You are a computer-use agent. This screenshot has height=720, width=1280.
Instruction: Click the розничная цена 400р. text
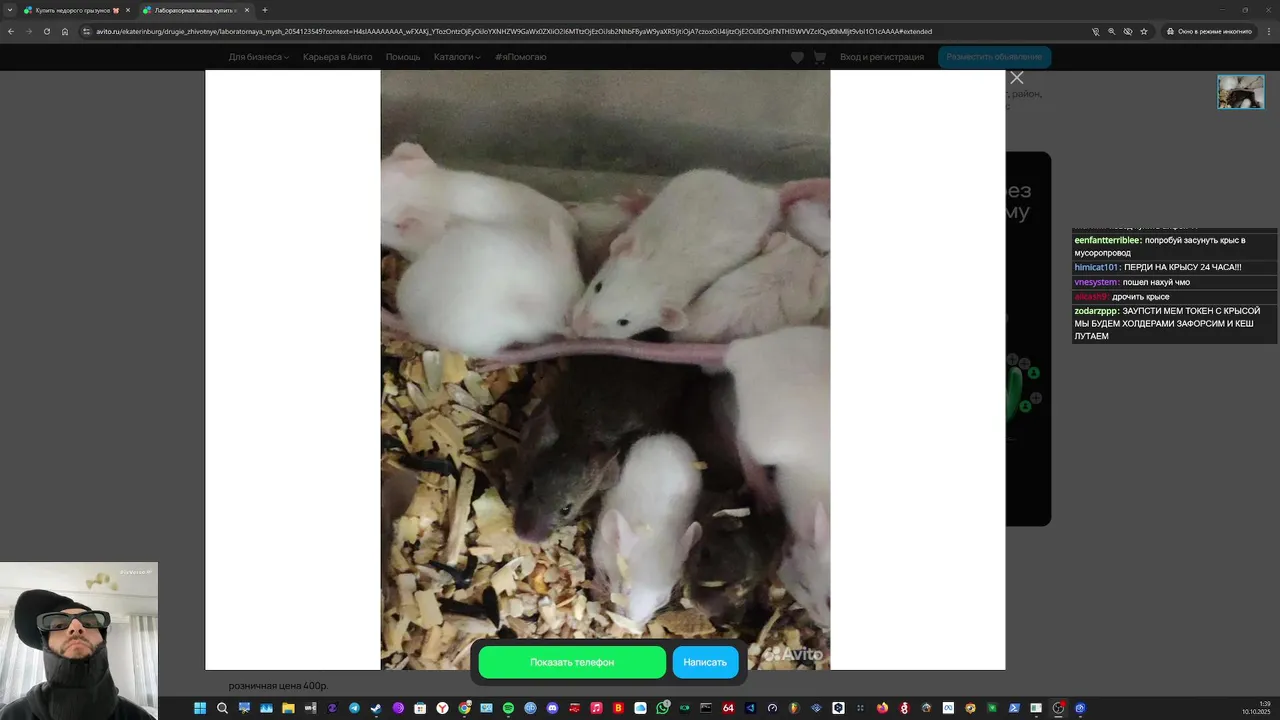278,686
